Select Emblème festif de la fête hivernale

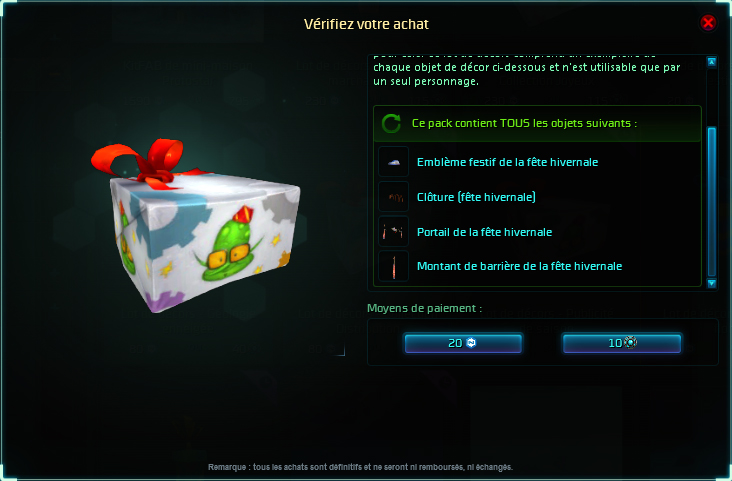click(x=507, y=162)
